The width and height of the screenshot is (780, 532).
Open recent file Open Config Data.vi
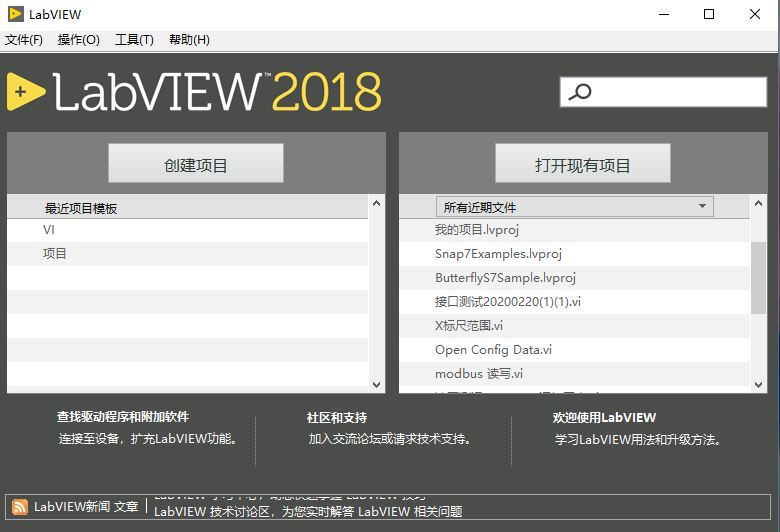click(575, 350)
